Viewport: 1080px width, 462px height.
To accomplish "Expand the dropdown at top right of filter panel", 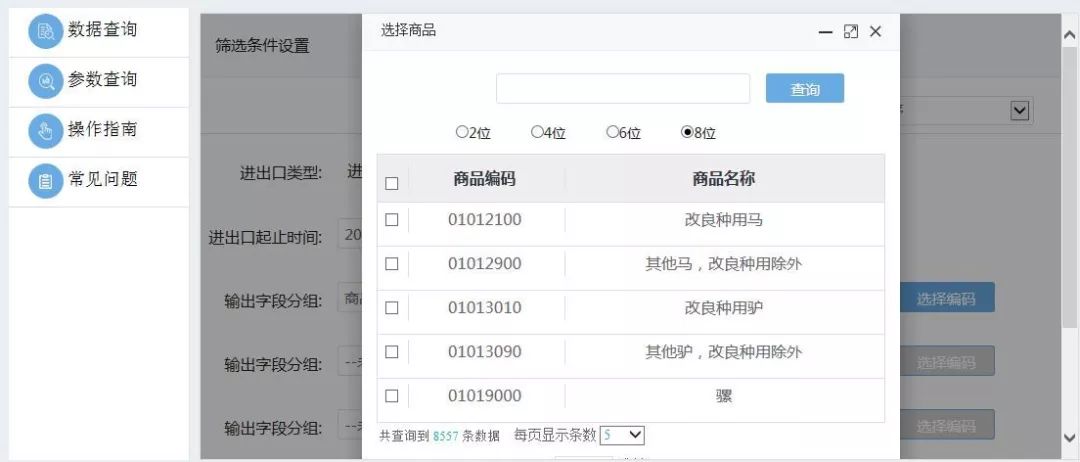I will [1019, 110].
